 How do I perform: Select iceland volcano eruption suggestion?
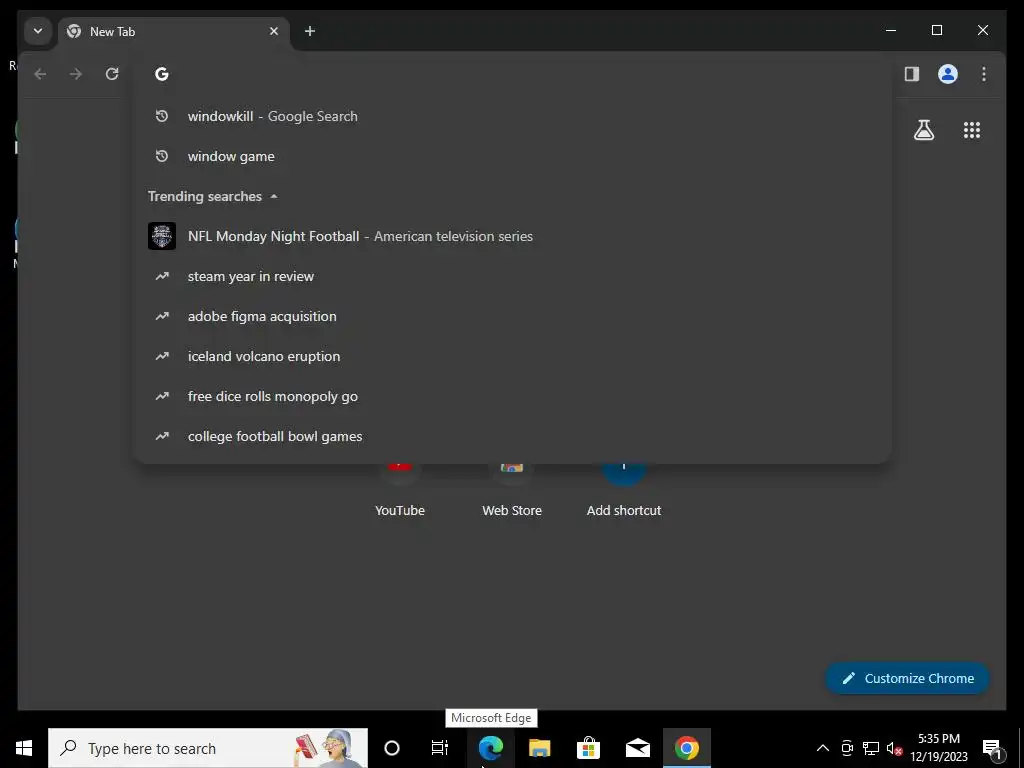513,356
